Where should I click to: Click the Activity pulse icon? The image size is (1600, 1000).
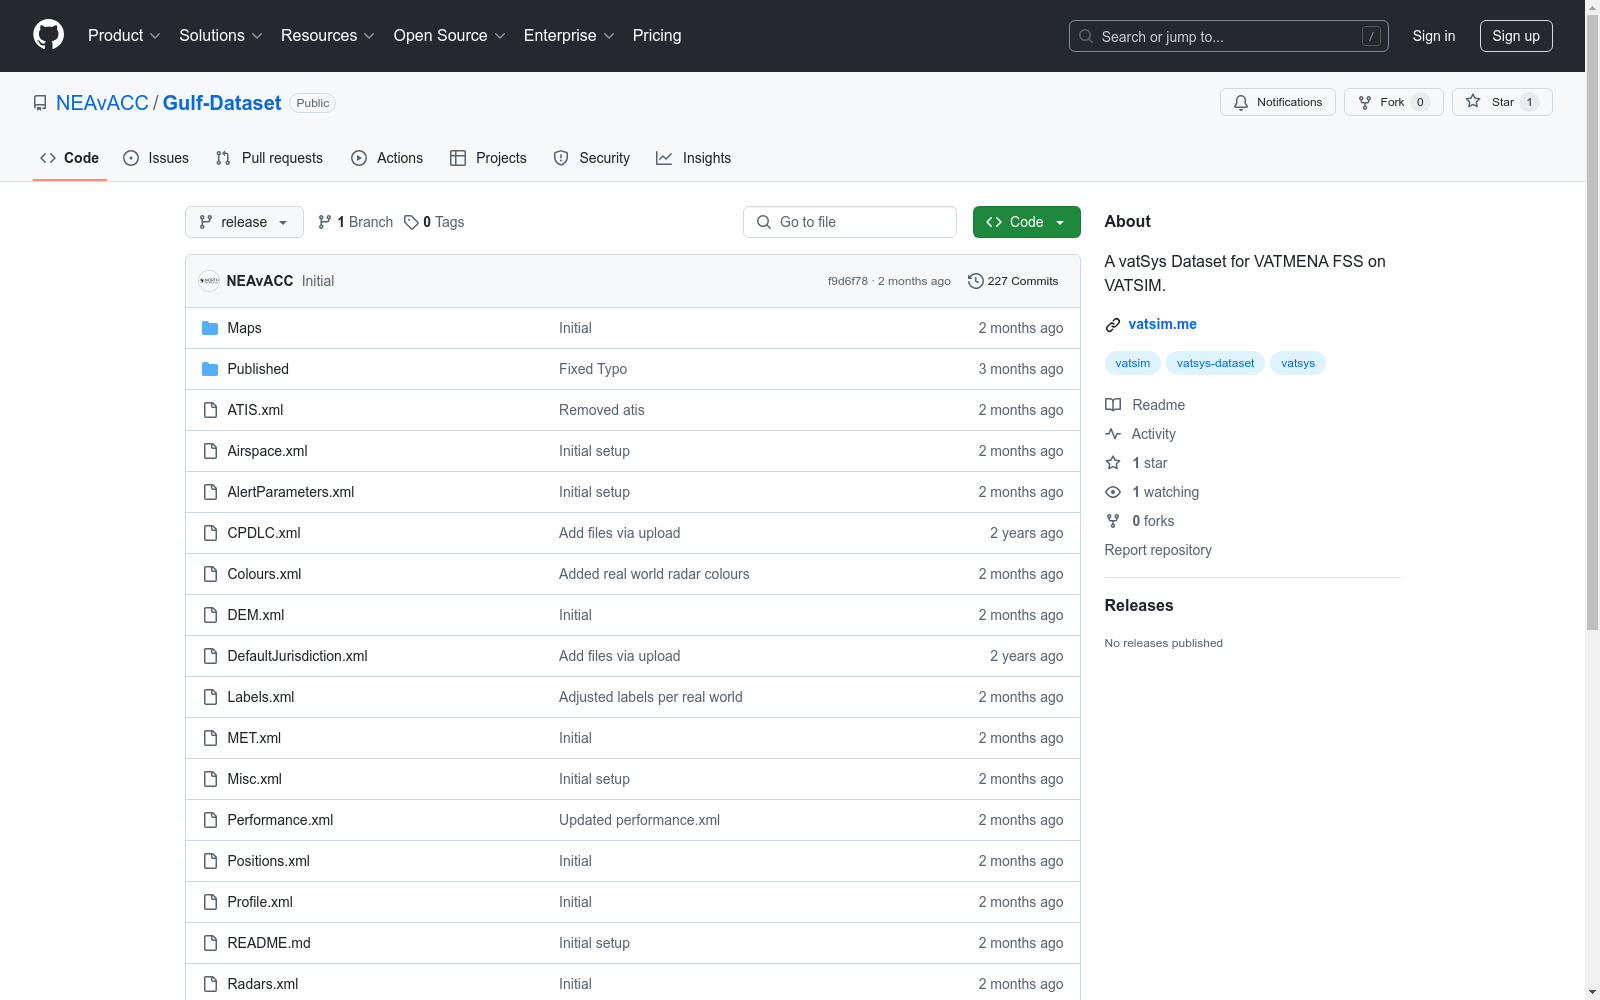tap(1113, 434)
